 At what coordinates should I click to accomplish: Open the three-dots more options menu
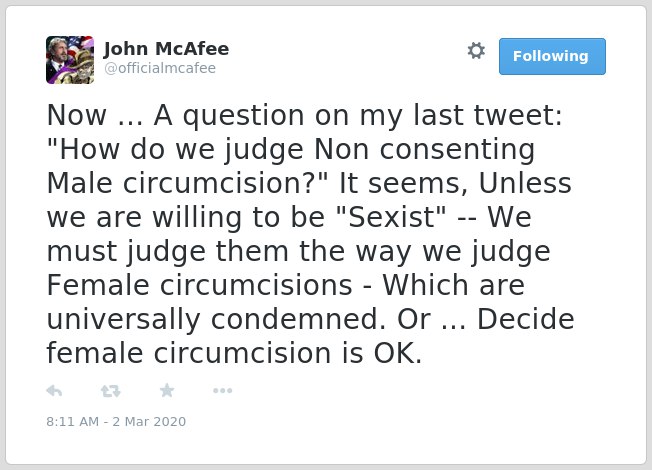coord(222,391)
